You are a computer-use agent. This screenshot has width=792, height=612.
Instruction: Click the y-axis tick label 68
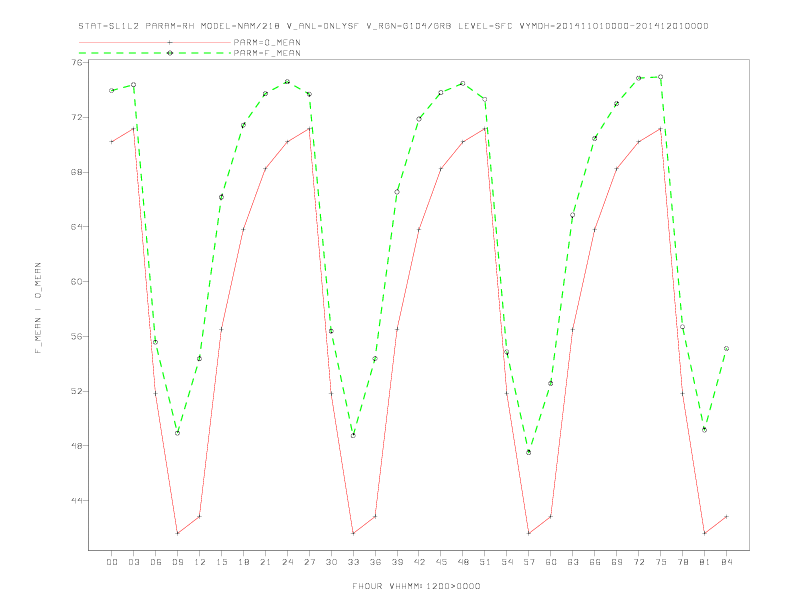click(x=76, y=172)
